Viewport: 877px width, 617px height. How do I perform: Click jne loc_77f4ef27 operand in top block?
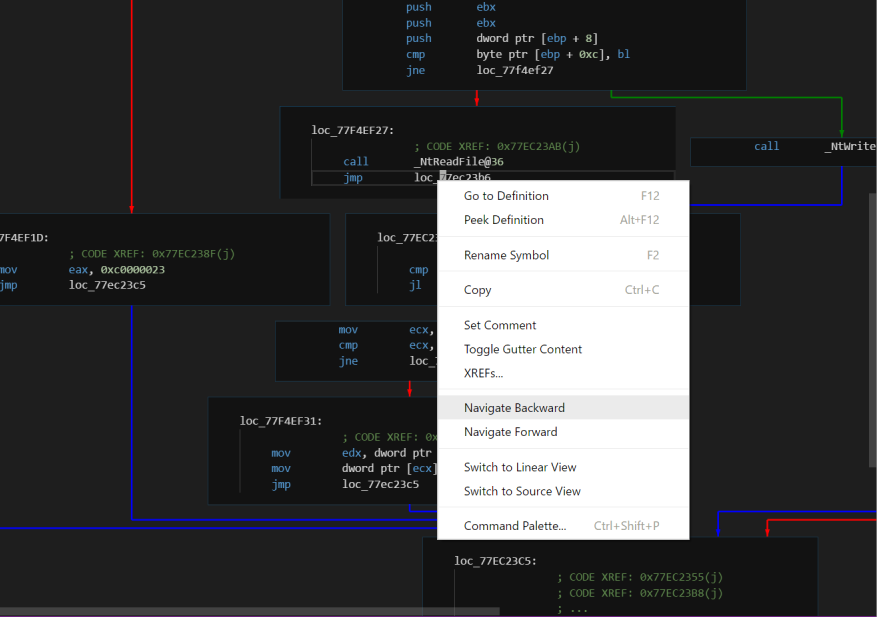(x=515, y=70)
